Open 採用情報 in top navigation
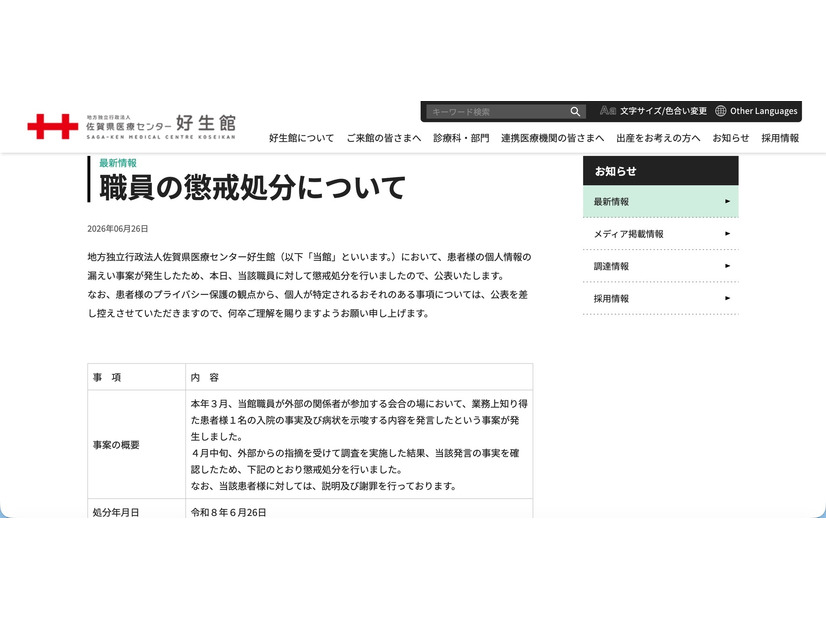The image size is (826, 620). coord(780,138)
